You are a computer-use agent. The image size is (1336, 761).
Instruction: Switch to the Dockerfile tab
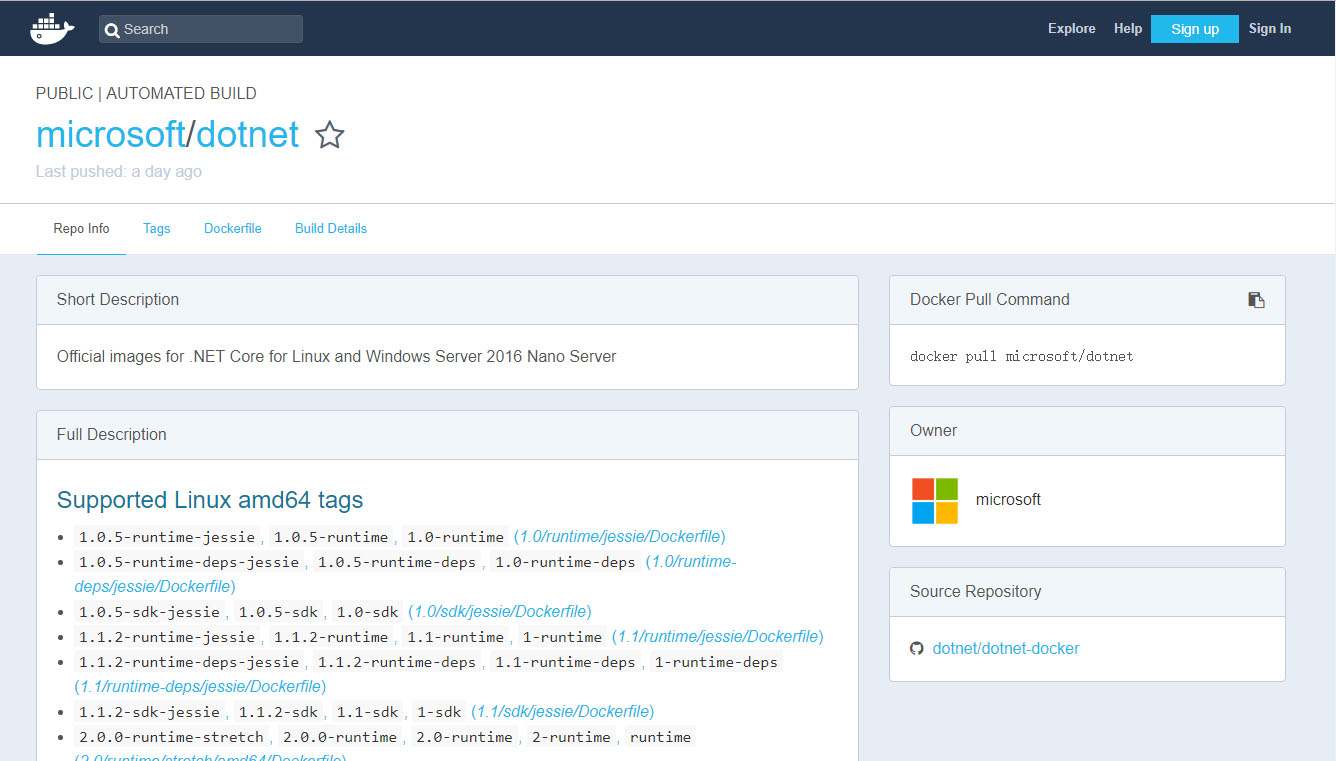pos(233,229)
